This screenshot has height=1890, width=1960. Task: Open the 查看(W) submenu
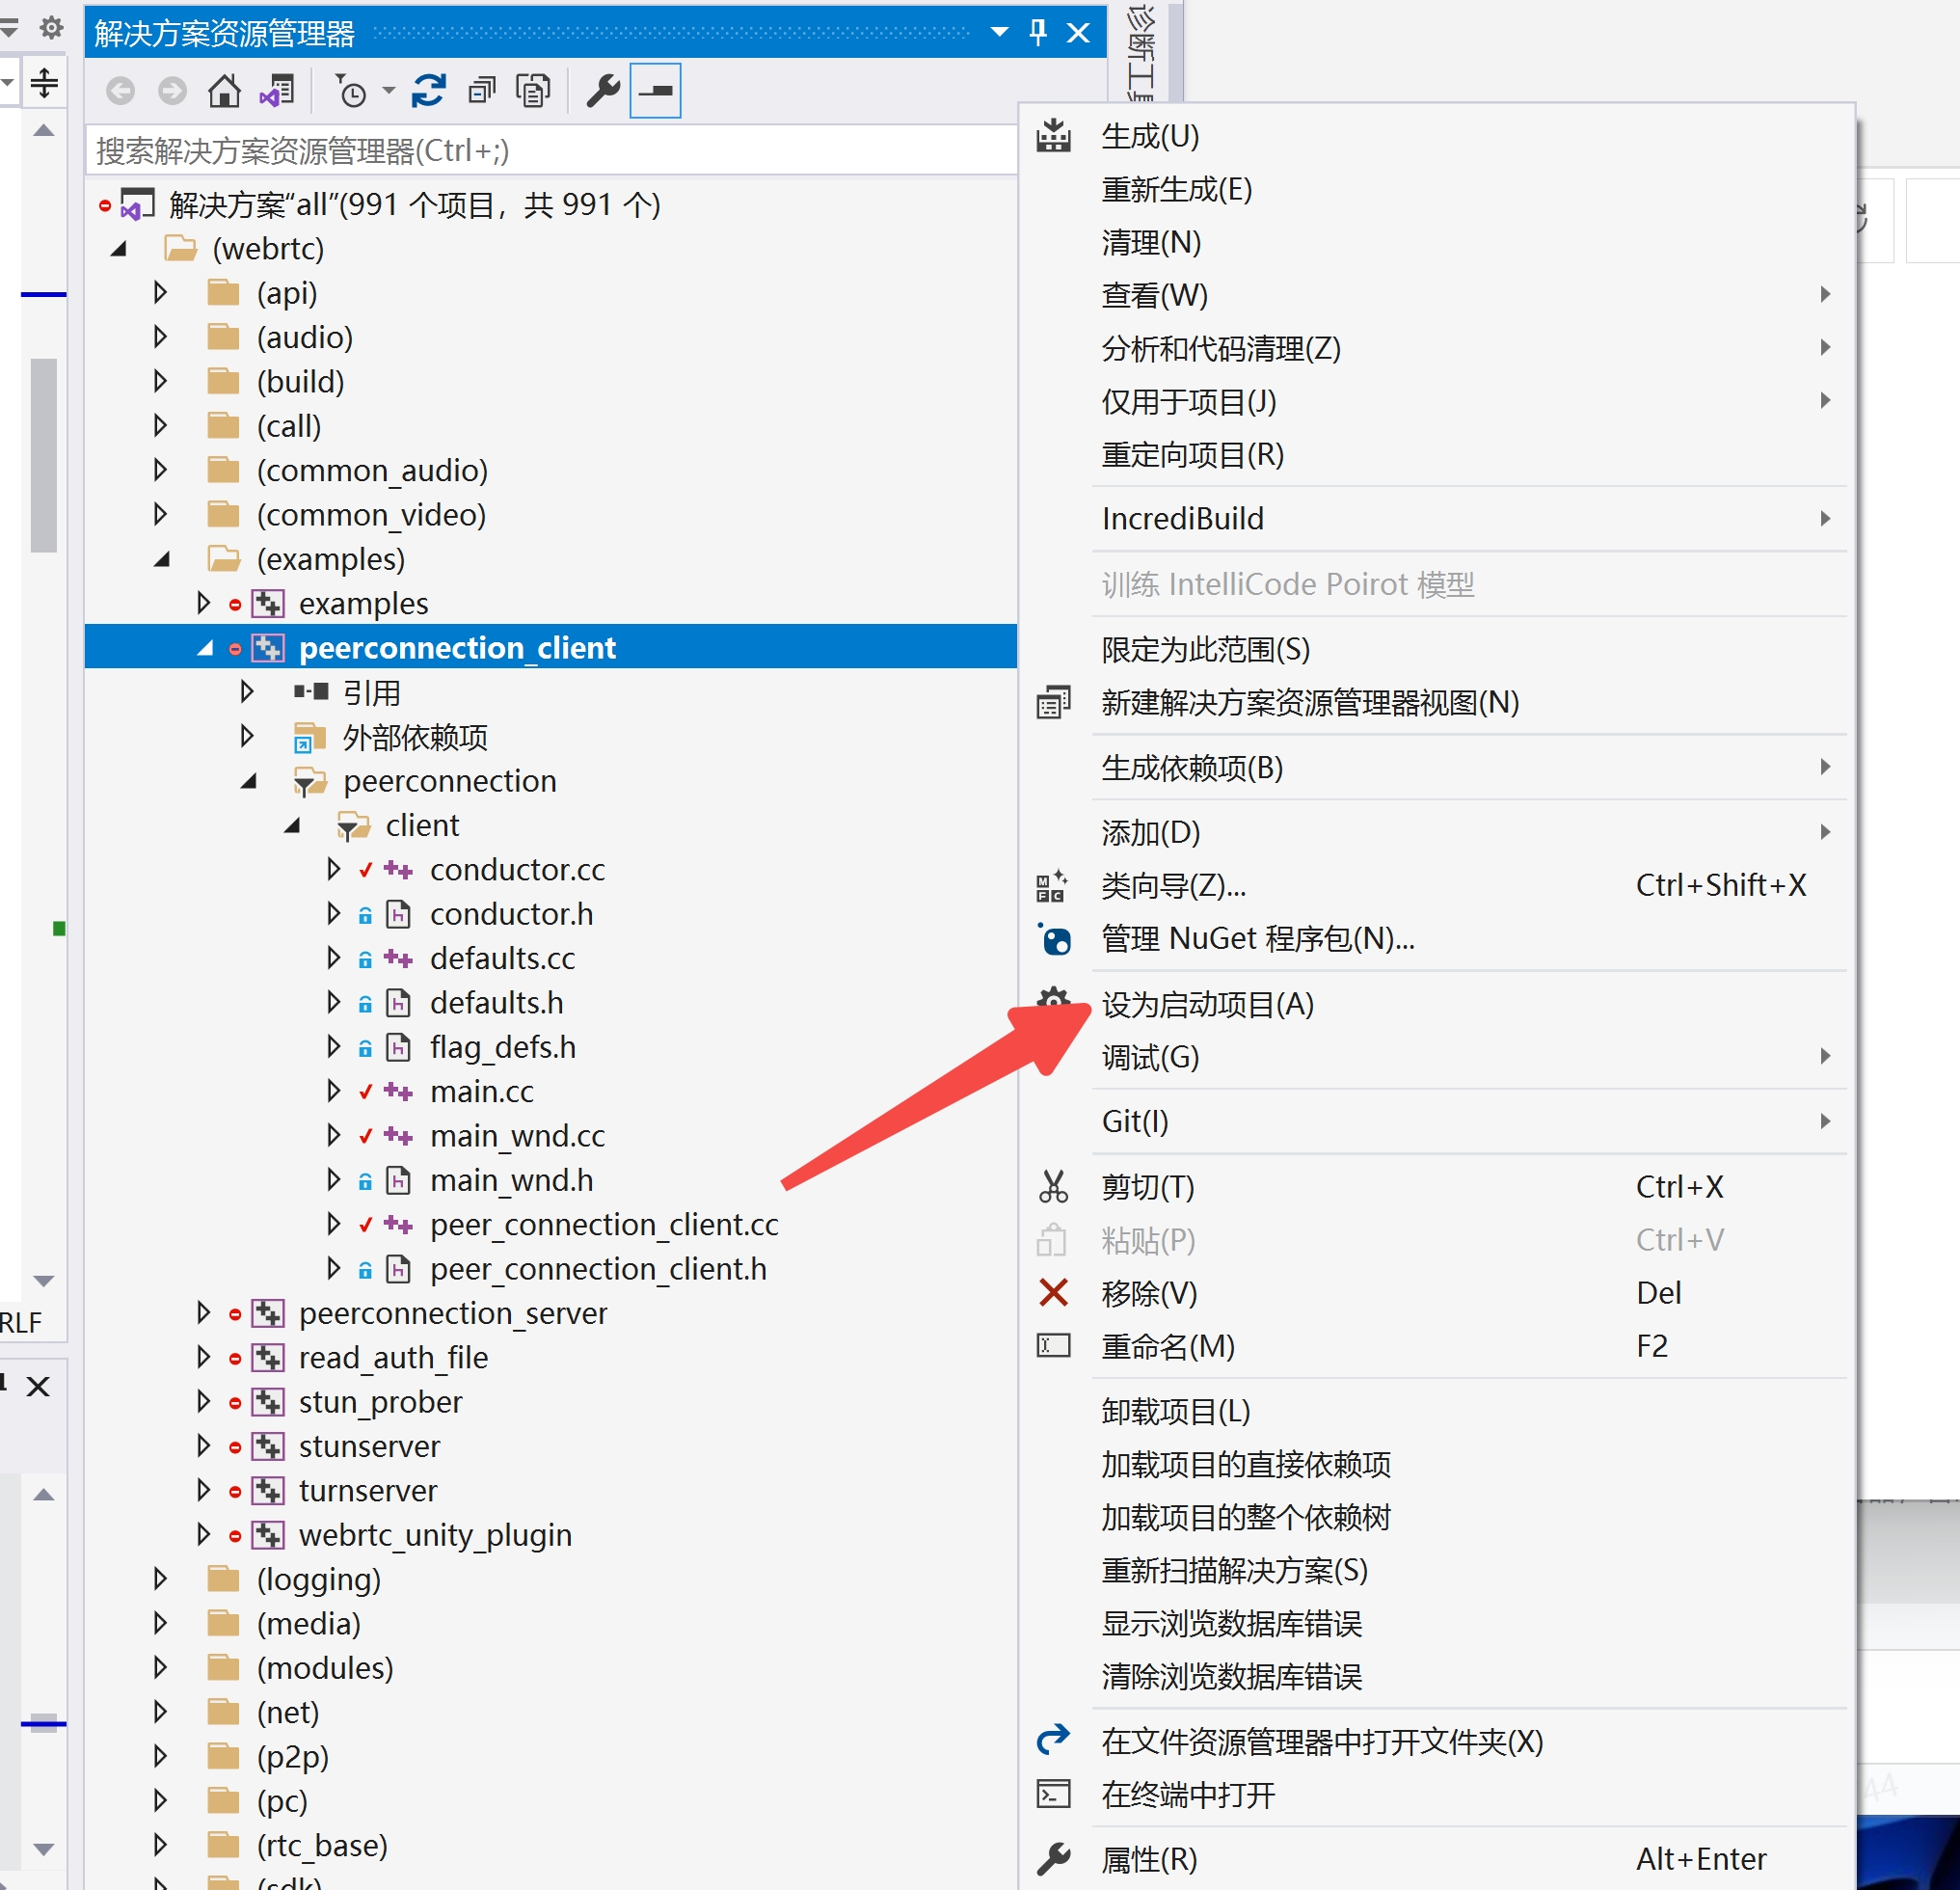coord(1438,295)
